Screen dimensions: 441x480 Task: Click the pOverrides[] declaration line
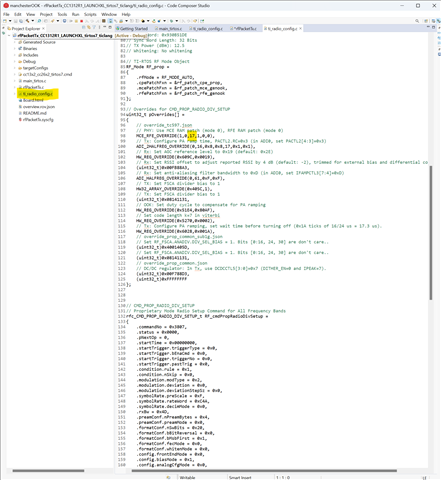tap(155, 115)
